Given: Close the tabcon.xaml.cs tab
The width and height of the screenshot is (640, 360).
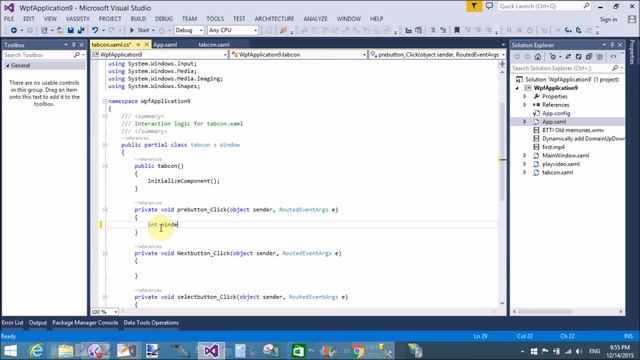Looking at the screenshot, I should coord(147,44).
